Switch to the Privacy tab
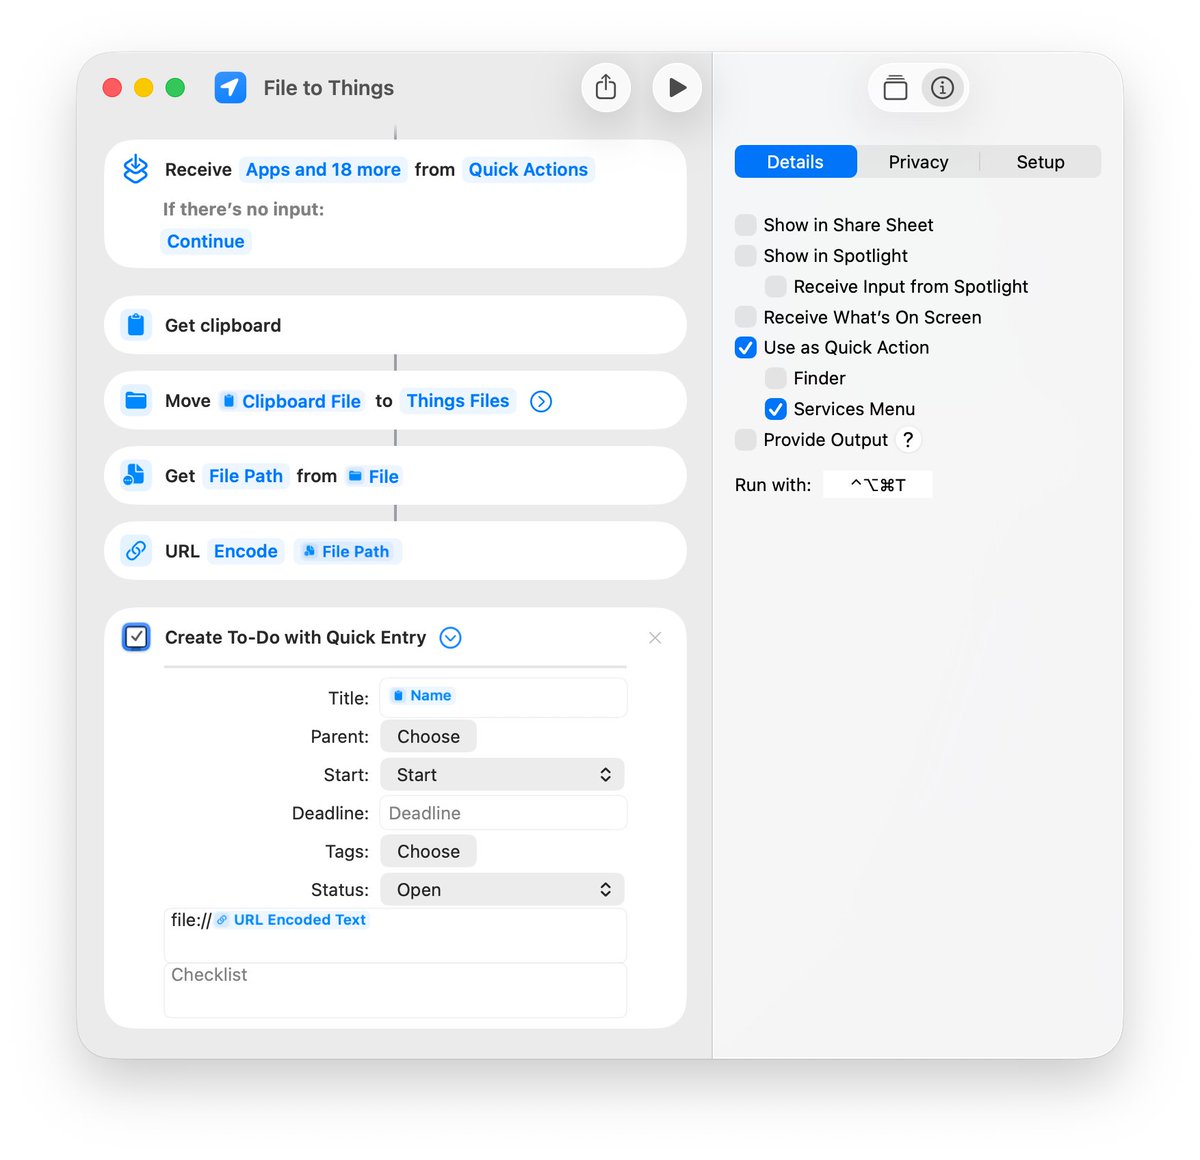 coord(918,162)
